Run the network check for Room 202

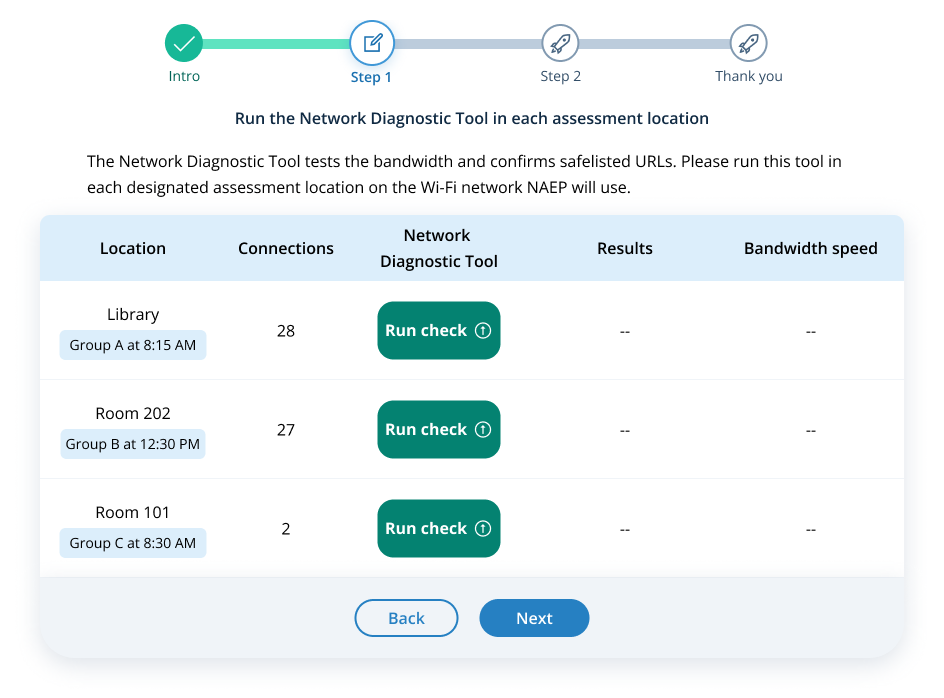(x=427, y=430)
